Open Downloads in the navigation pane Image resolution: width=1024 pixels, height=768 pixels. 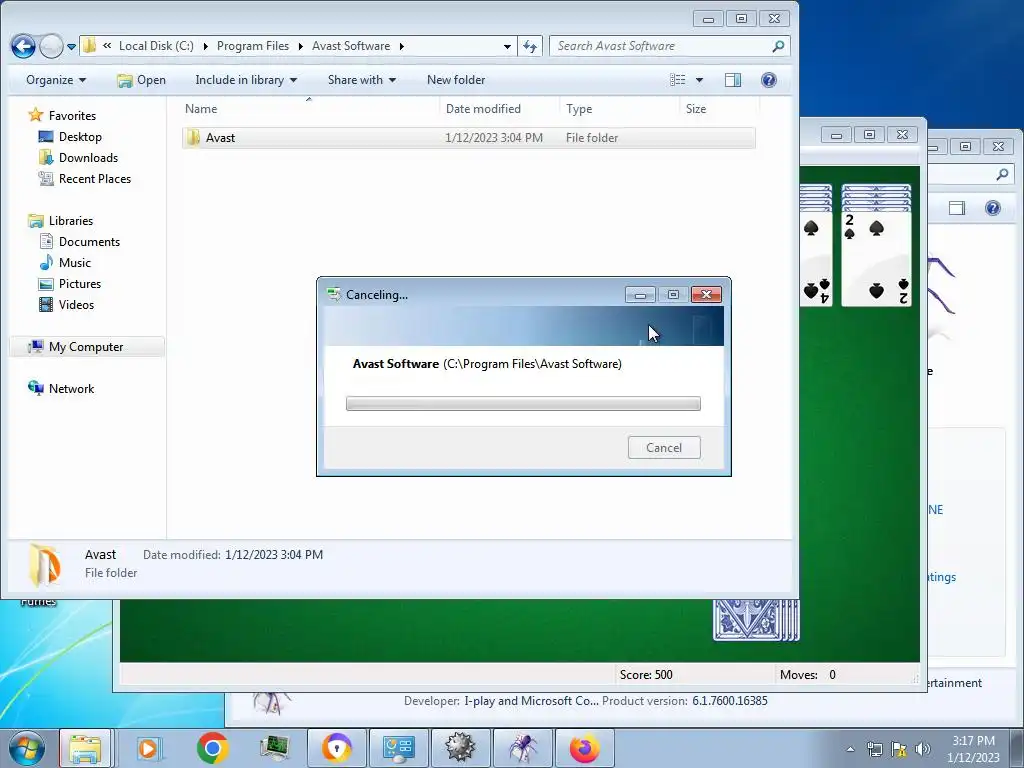click(x=78, y=157)
